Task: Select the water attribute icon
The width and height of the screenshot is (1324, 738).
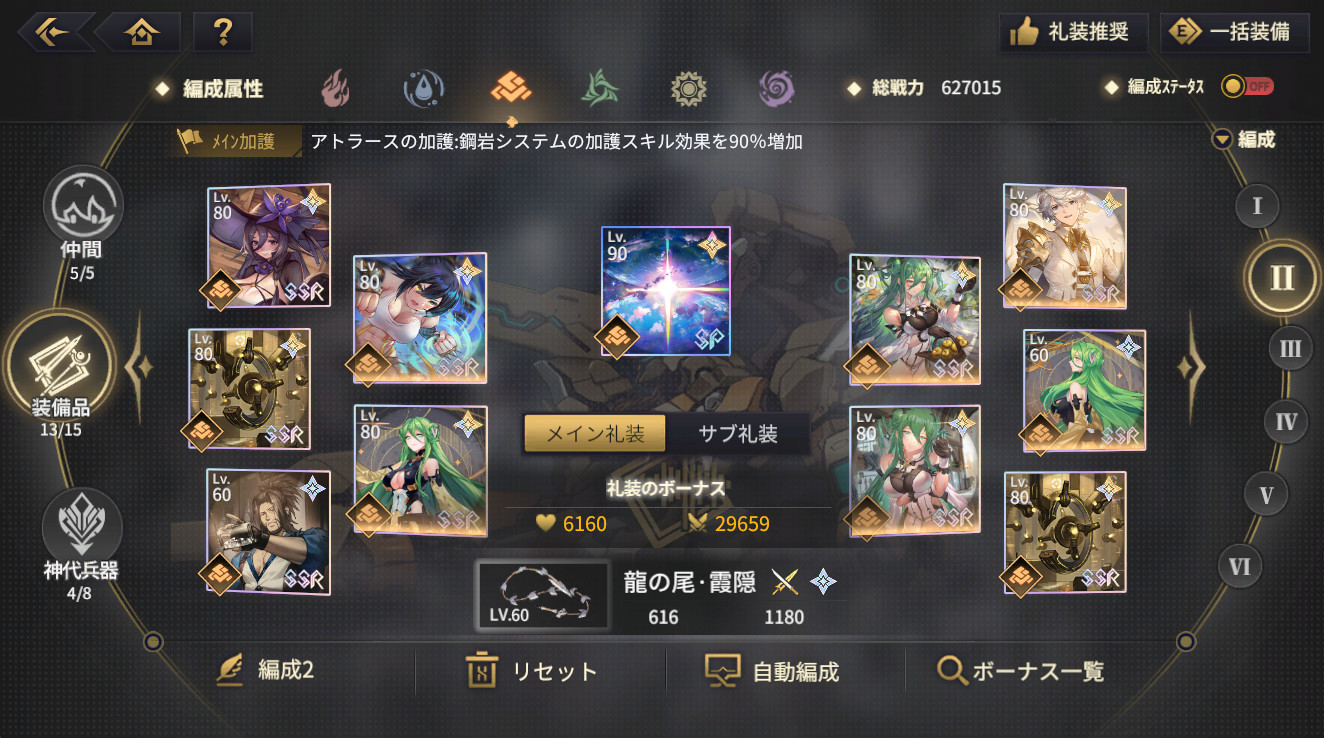Action: click(x=423, y=89)
